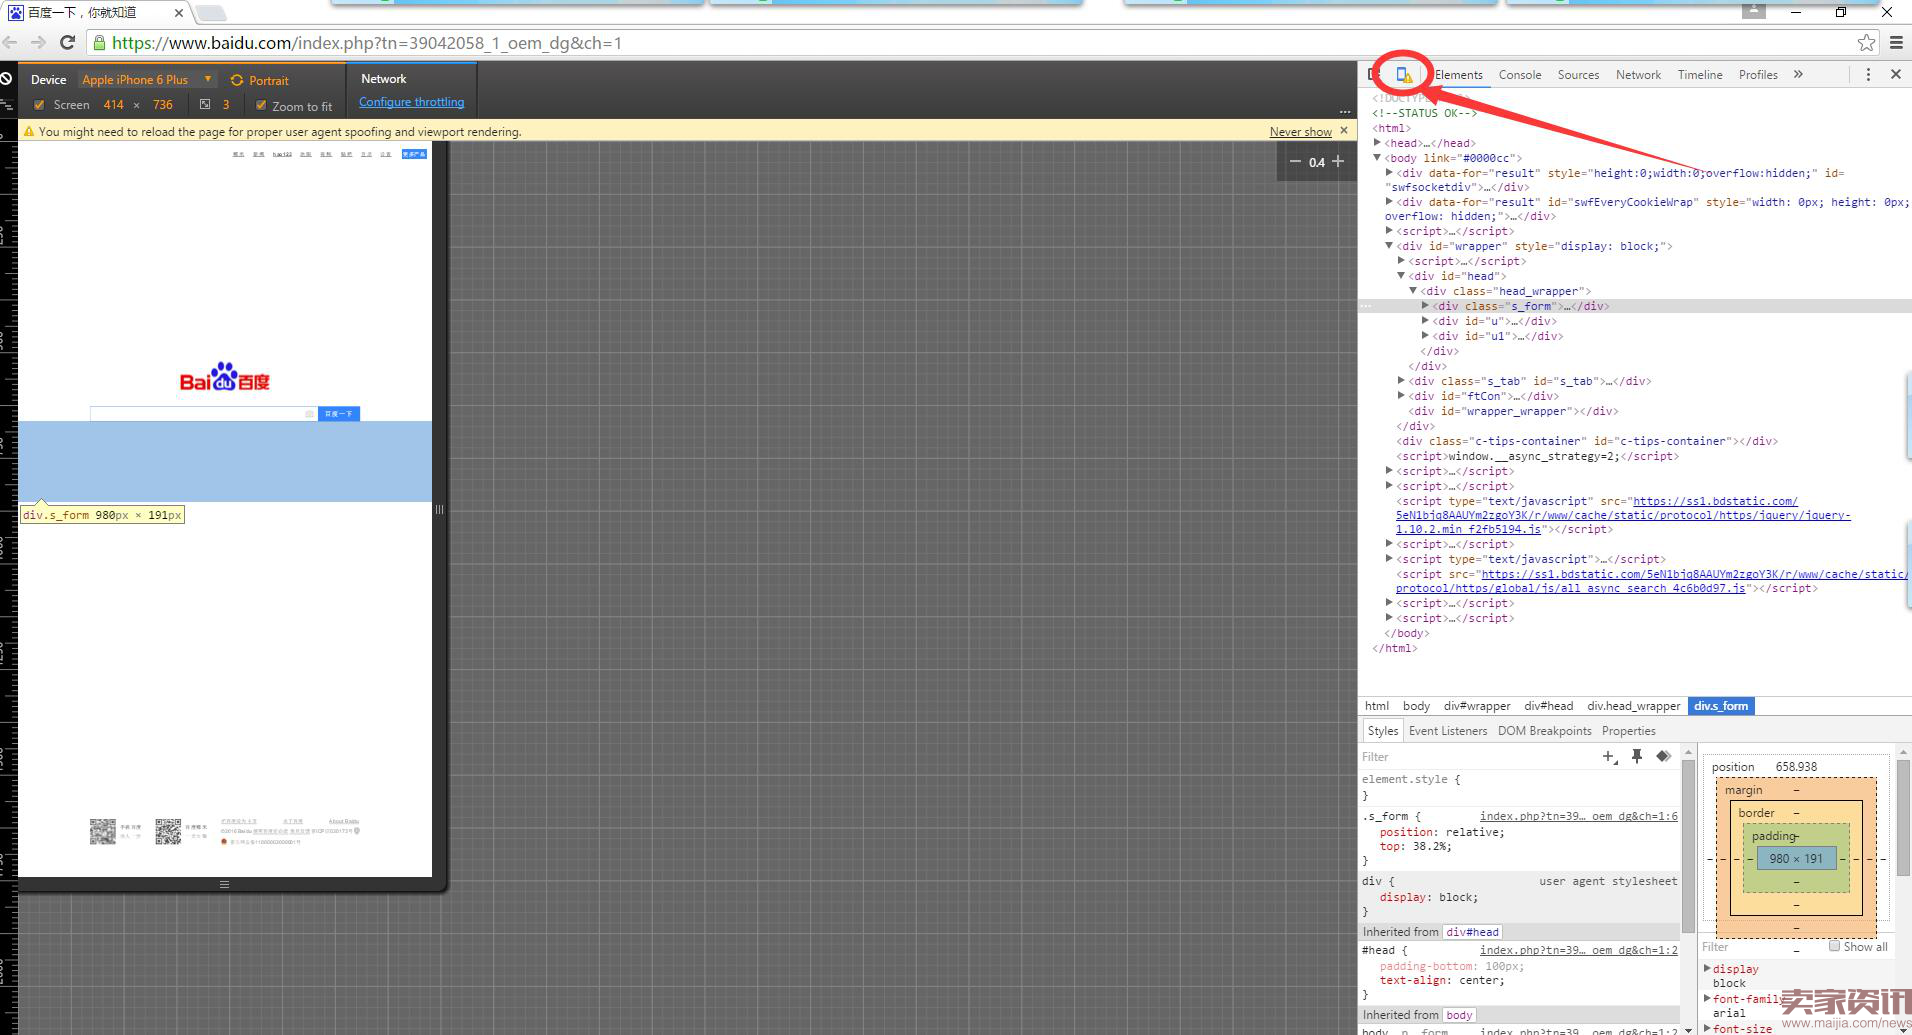This screenshot has height=1035, width=1912.
Task: Expand the computed display property
Action: [1707, 968]
